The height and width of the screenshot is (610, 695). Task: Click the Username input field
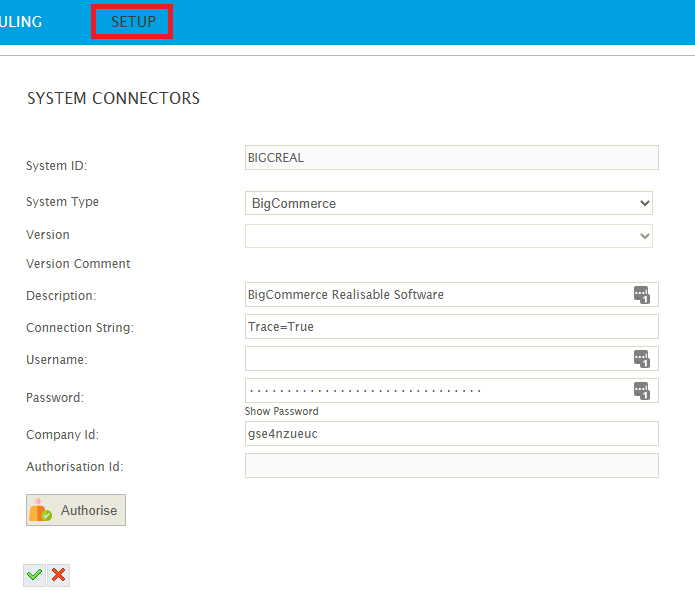tap(452, 358)
